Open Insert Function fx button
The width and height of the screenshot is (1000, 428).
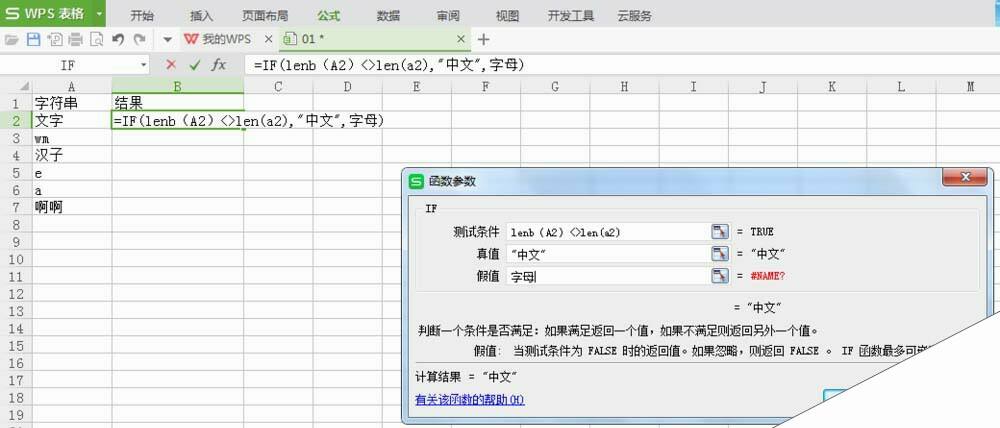218,65
